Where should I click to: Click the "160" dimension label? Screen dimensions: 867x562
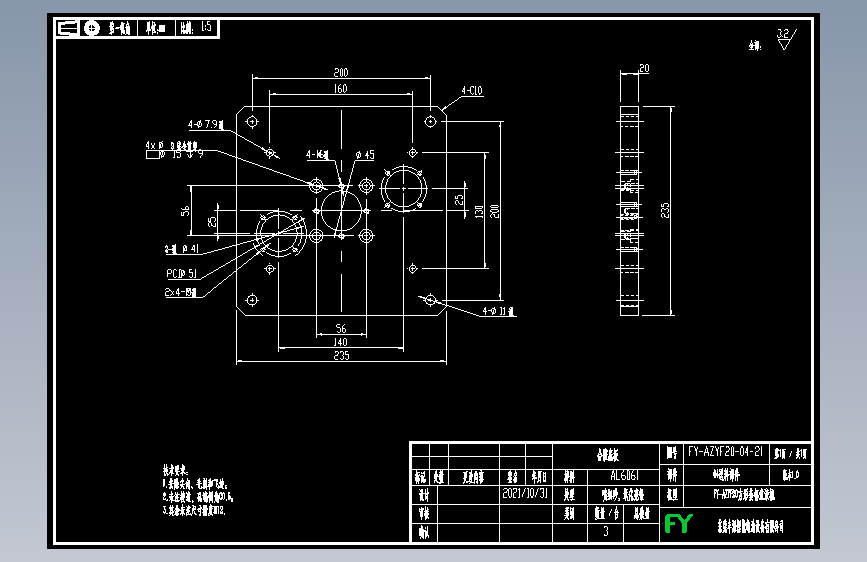(341, 89)
